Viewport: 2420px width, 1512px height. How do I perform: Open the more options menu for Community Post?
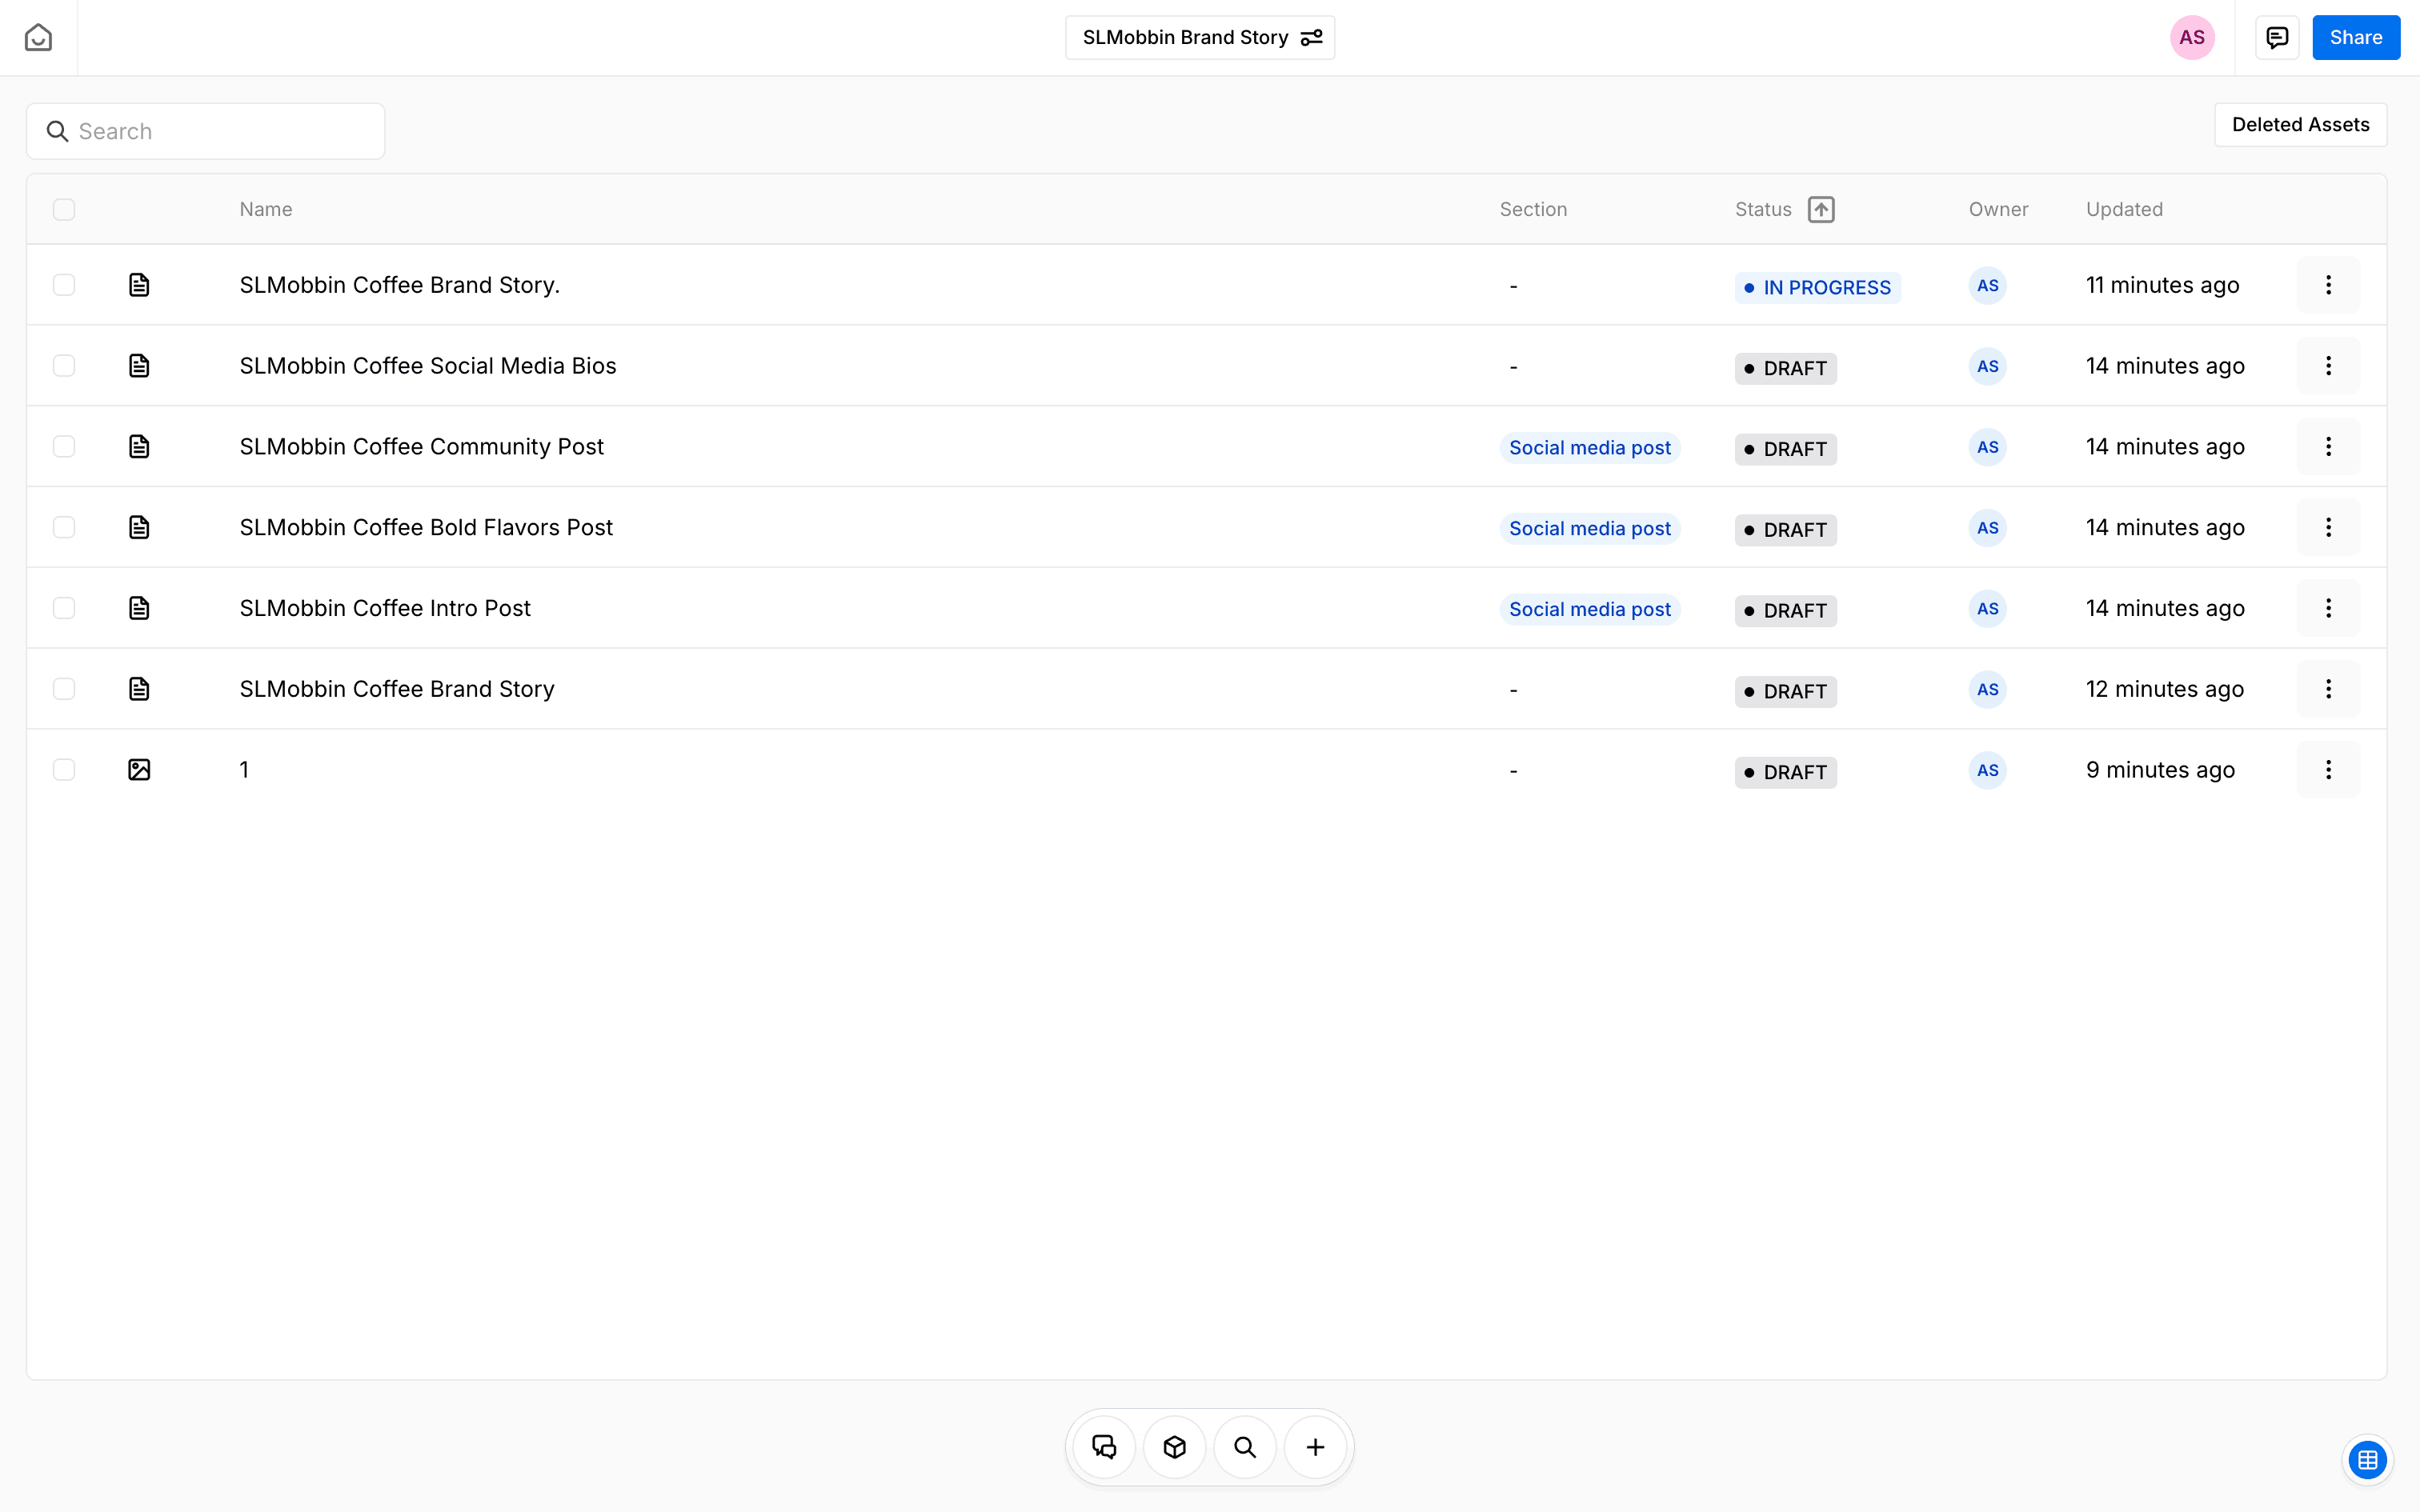[2328, 447]
